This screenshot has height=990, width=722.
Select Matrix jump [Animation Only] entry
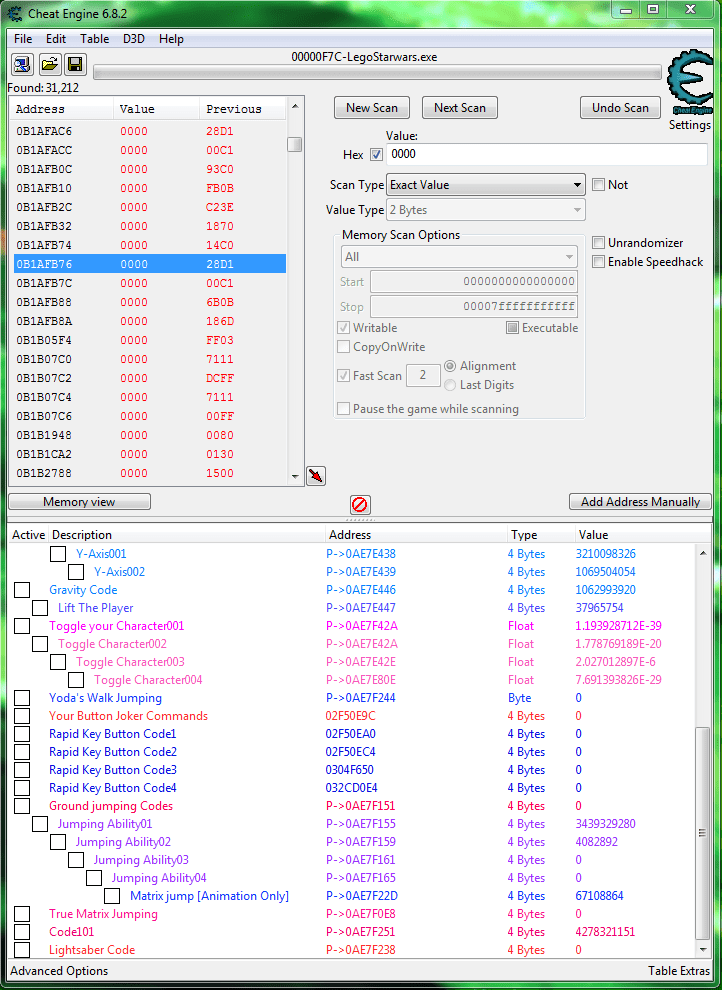[x=209, y=897]
